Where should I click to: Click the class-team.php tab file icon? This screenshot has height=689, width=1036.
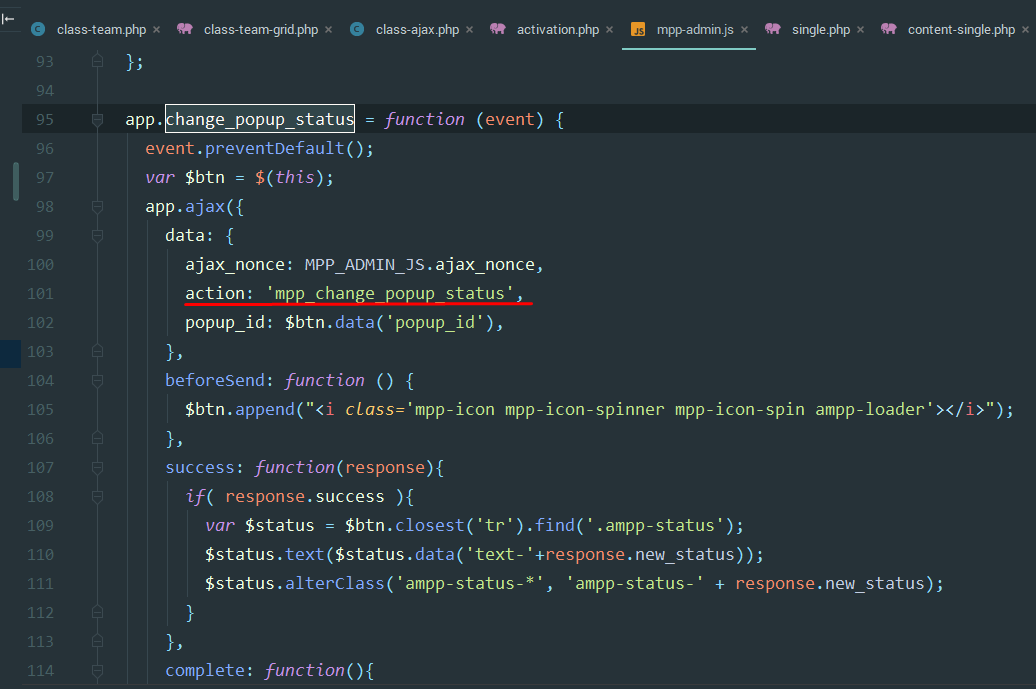[38, 29]
